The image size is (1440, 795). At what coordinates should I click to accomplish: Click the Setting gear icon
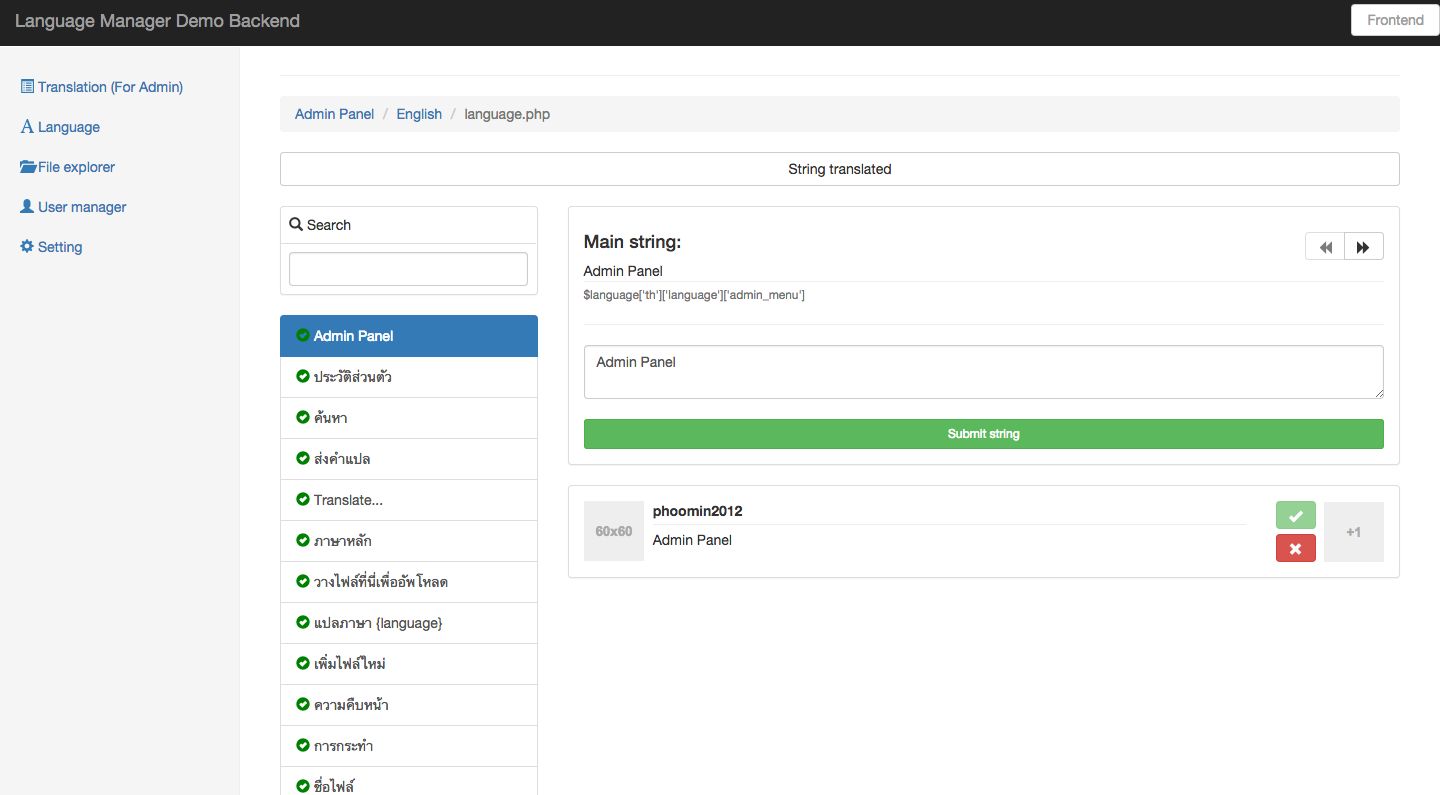click(27, 247)
